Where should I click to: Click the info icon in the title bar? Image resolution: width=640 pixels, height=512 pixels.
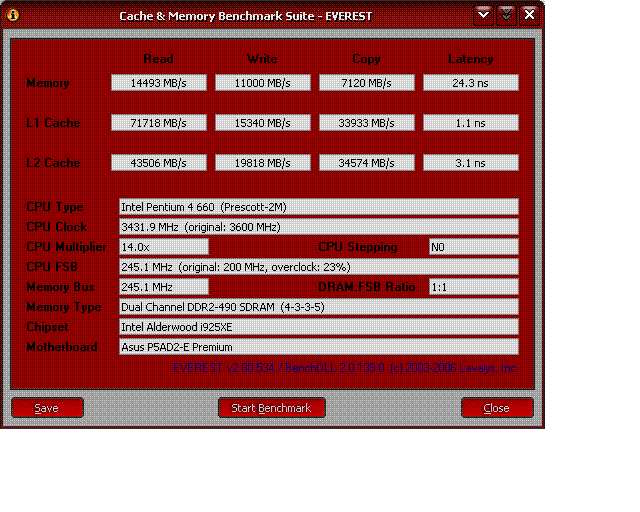tap(13, 16)
